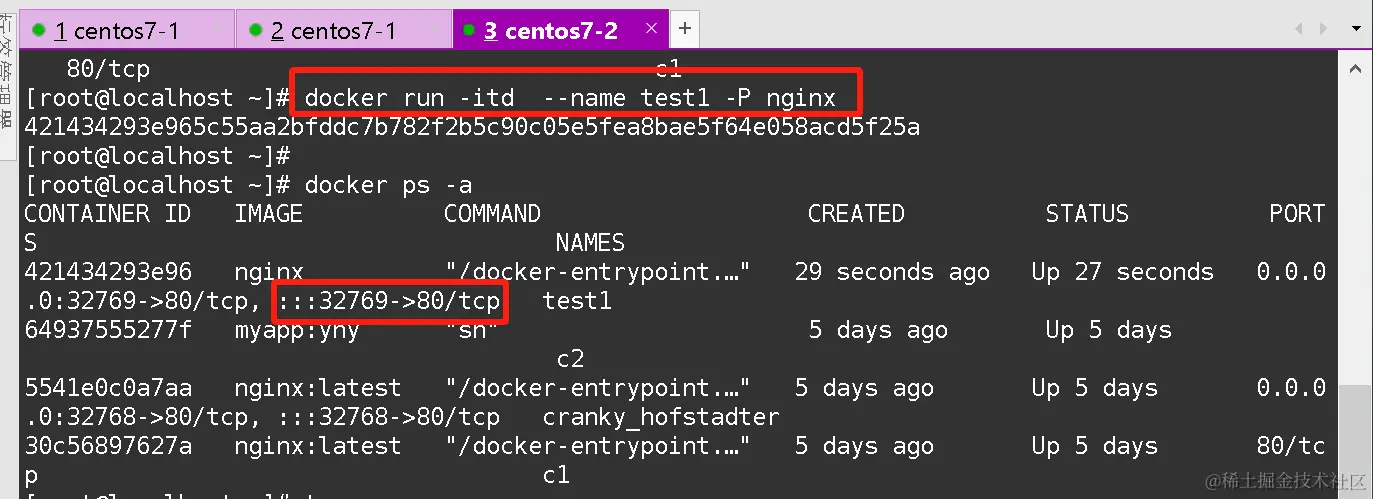Click the terminal scrollbar up arrow
The image size is (1373, 499).
pyautogui.click(x=1355, y=68)
